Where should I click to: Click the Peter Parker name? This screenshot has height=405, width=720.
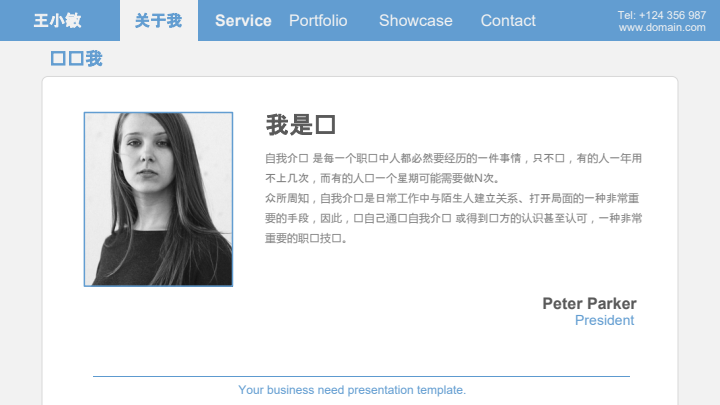589,304
